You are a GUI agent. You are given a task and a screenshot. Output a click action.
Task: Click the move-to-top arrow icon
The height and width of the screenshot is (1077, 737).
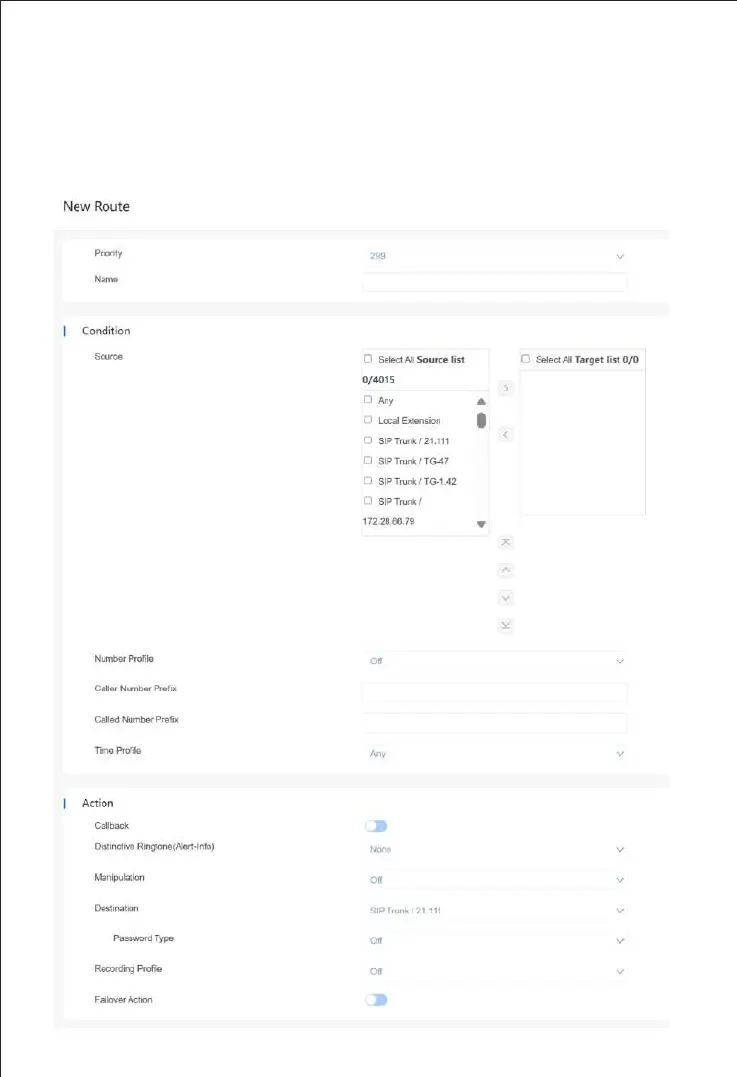[x=506, y=542]
